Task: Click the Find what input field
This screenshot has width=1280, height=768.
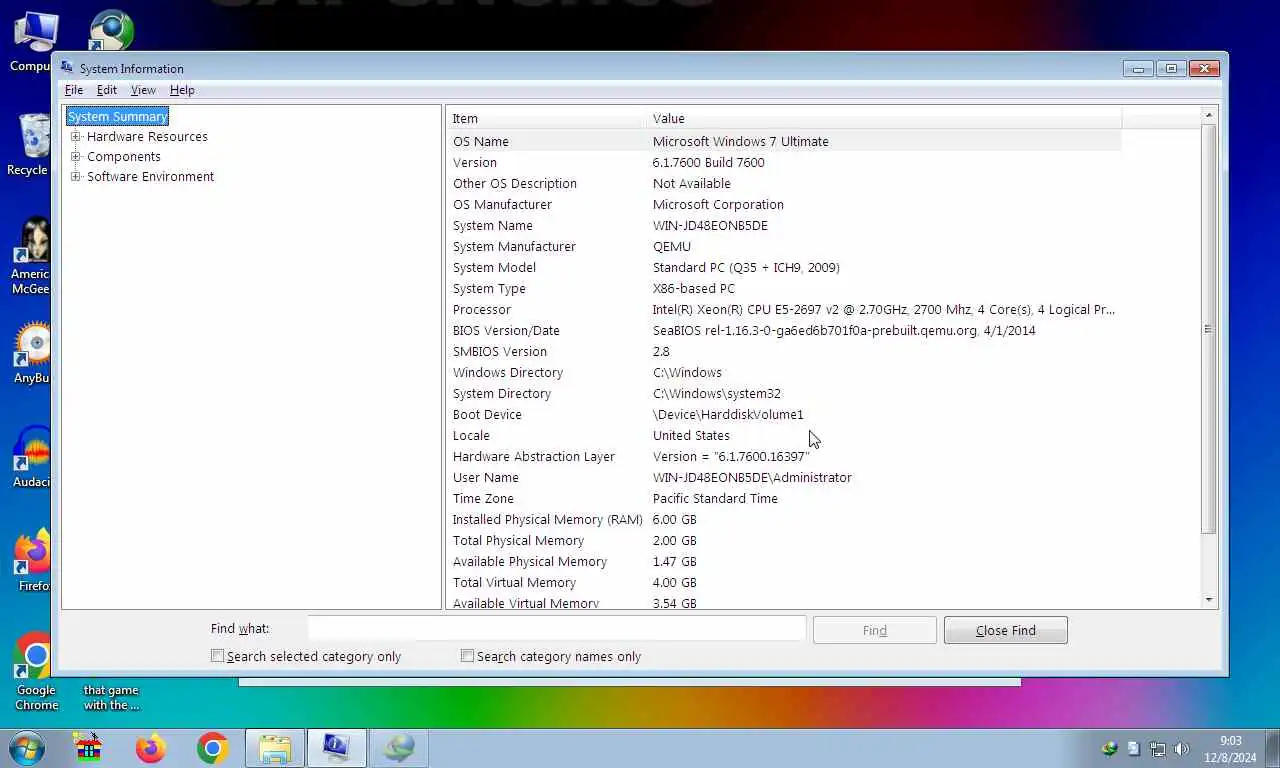Action: pyautogui.click(x=556, y=628)
